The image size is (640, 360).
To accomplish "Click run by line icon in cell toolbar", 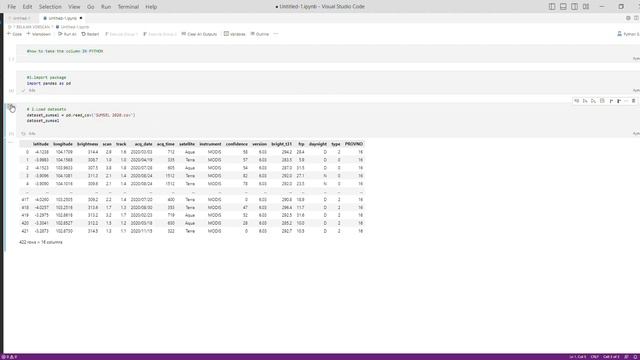I will pos(577,101).
